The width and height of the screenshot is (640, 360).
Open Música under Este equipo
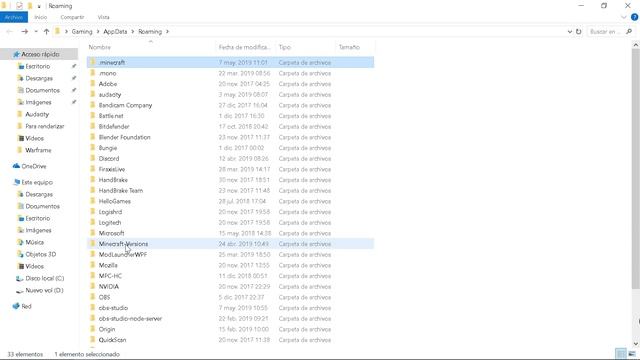(34, 242)
